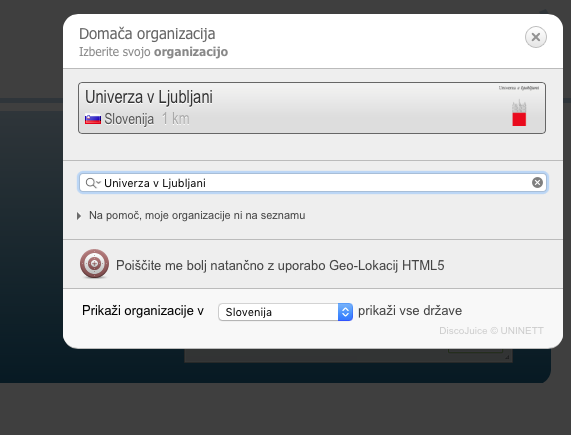The height and width of the screenshot is (435, 571).
Task: Click the 'Prikaži organizacije v' label
Action: tap(143, 311)
